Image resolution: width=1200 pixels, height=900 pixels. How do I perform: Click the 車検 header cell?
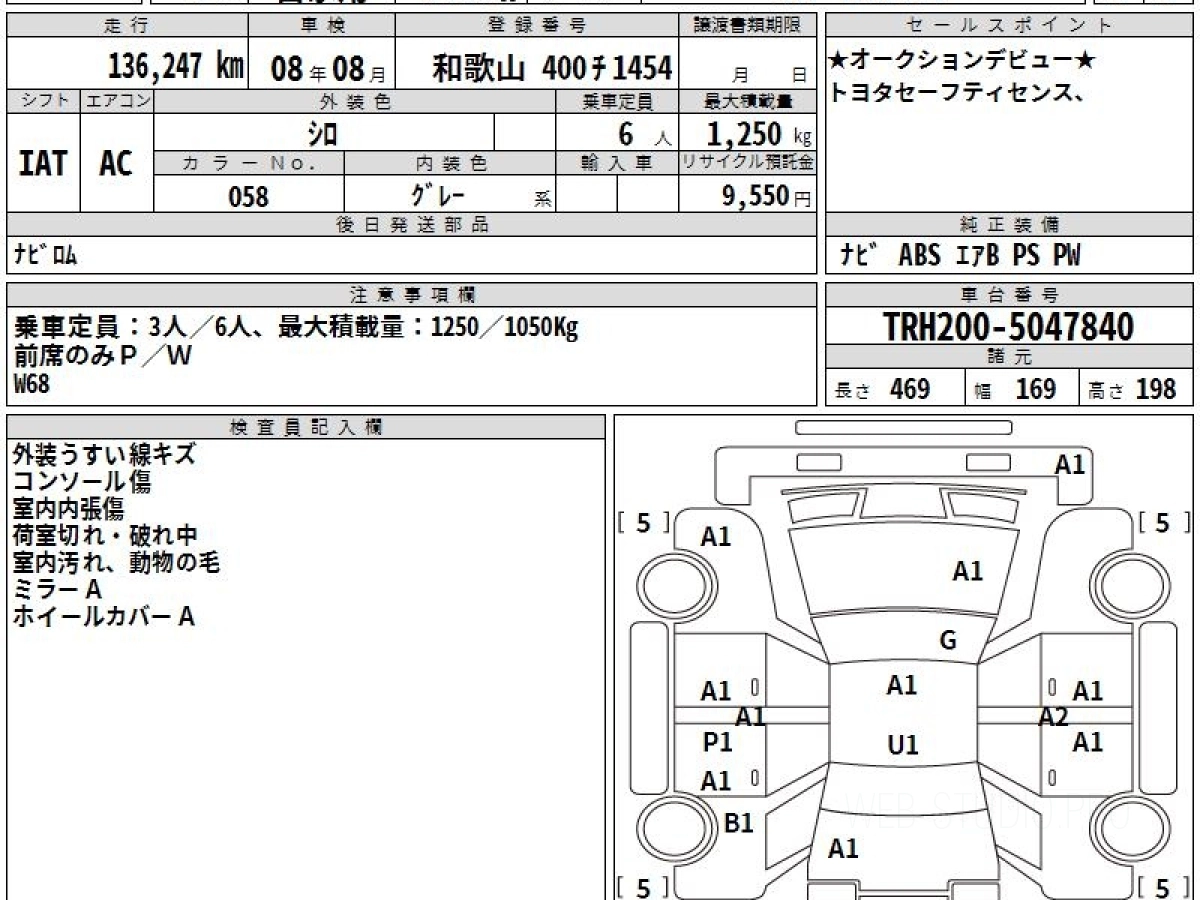click(322, 26)
